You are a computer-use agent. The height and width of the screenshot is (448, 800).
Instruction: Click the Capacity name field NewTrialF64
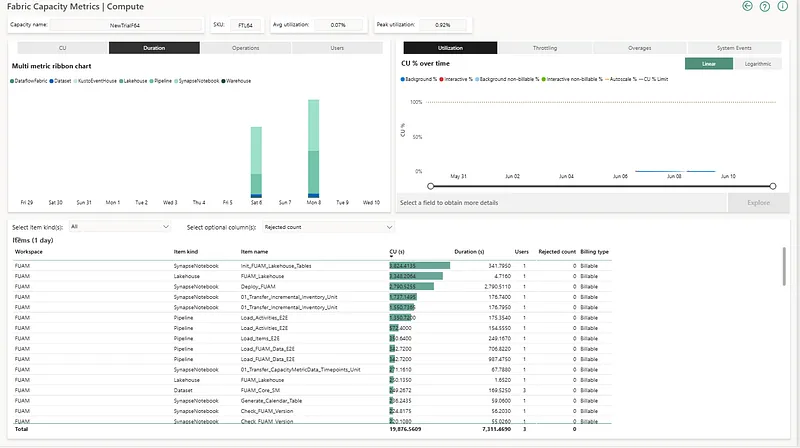tap(126, 25)
